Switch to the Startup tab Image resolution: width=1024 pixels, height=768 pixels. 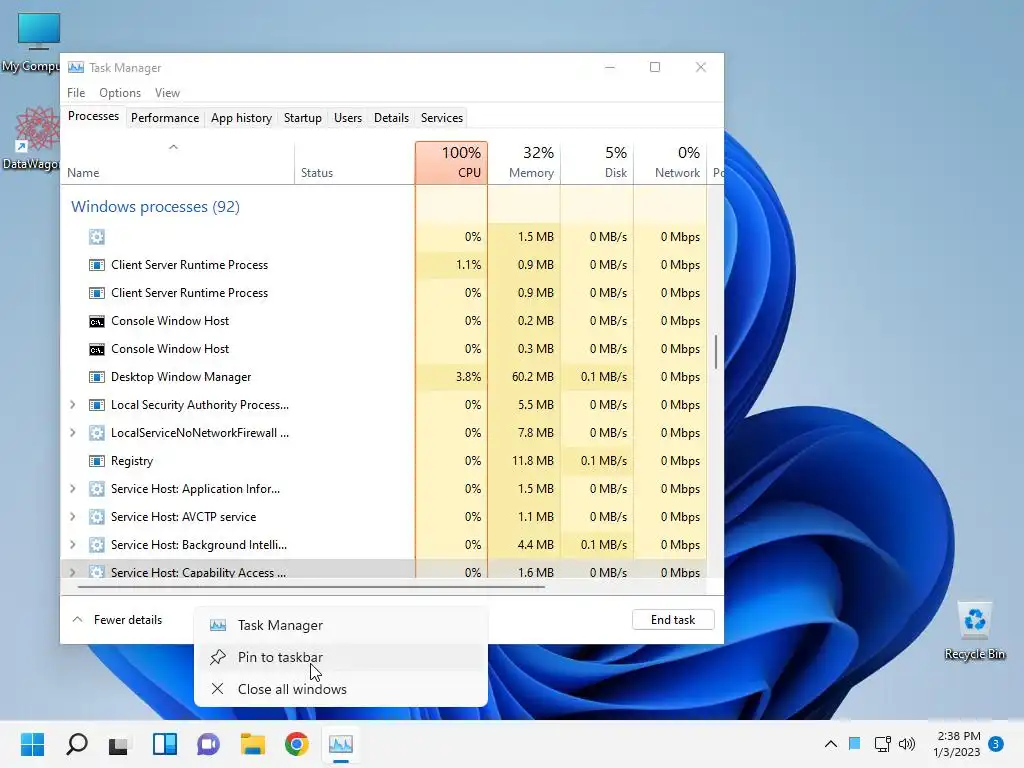pyautogui.click(x=302, y=118)
